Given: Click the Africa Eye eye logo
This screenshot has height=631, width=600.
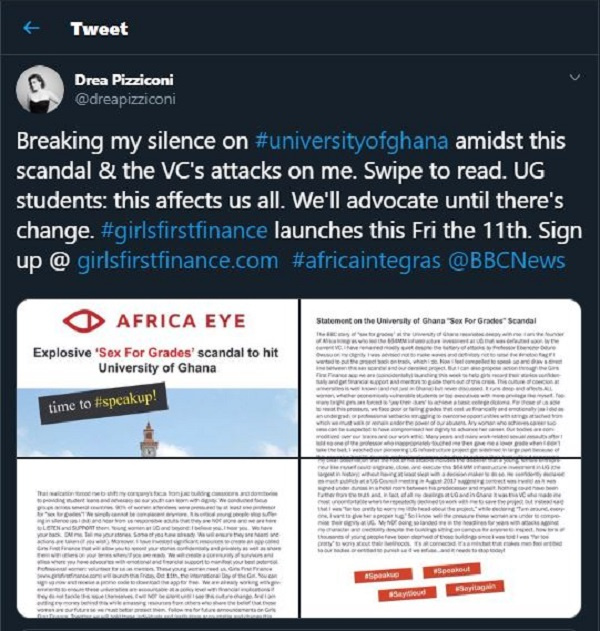Looking at the screenshot, I should (x=80, y=324).
